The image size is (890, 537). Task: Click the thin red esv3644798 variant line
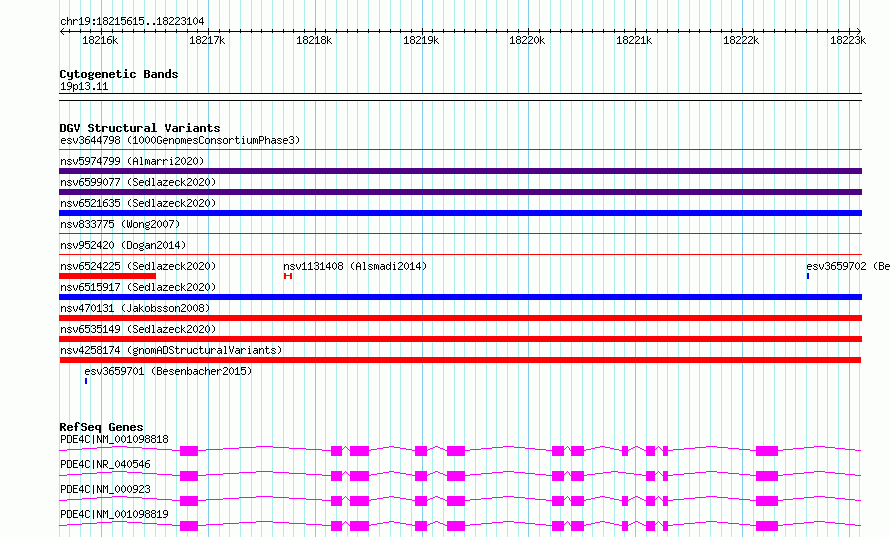[x=460, y=150]
